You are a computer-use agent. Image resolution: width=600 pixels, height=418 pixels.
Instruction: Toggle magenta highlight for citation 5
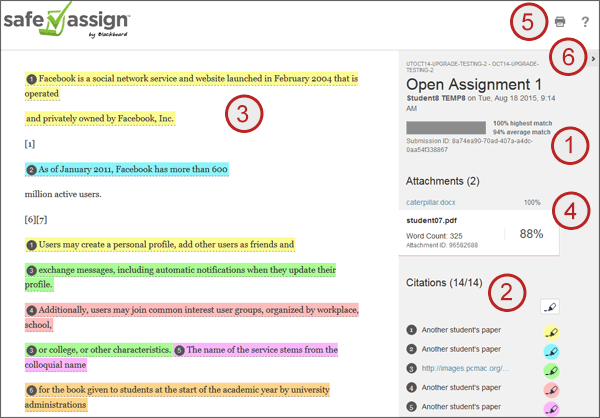(x=551, y=408)
